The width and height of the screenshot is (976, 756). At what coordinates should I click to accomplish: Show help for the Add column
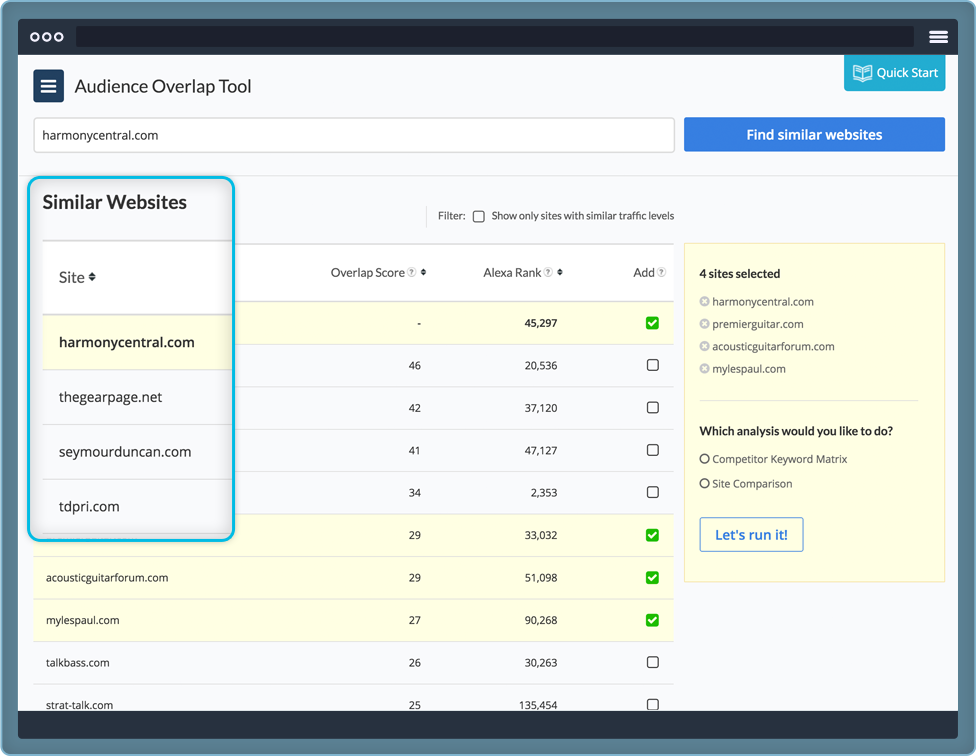coord(661,273)
